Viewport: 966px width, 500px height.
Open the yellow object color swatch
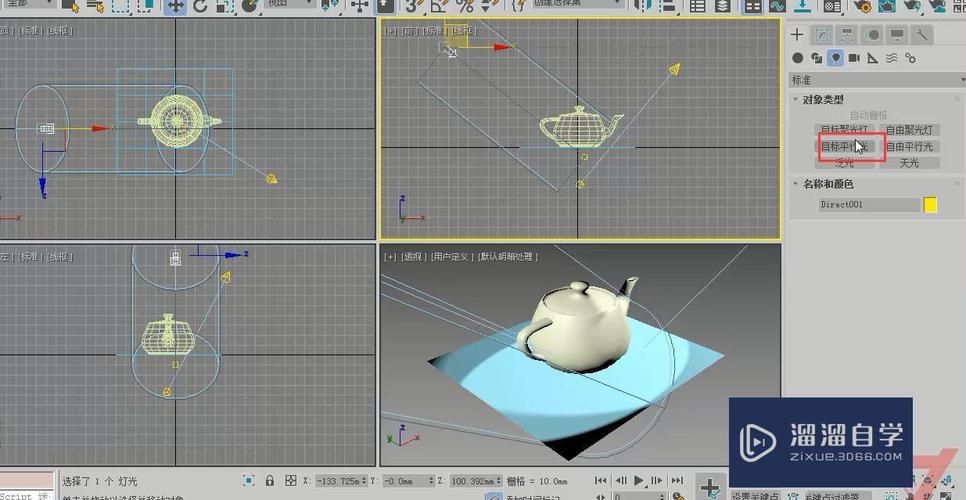[x=930, y=205]
